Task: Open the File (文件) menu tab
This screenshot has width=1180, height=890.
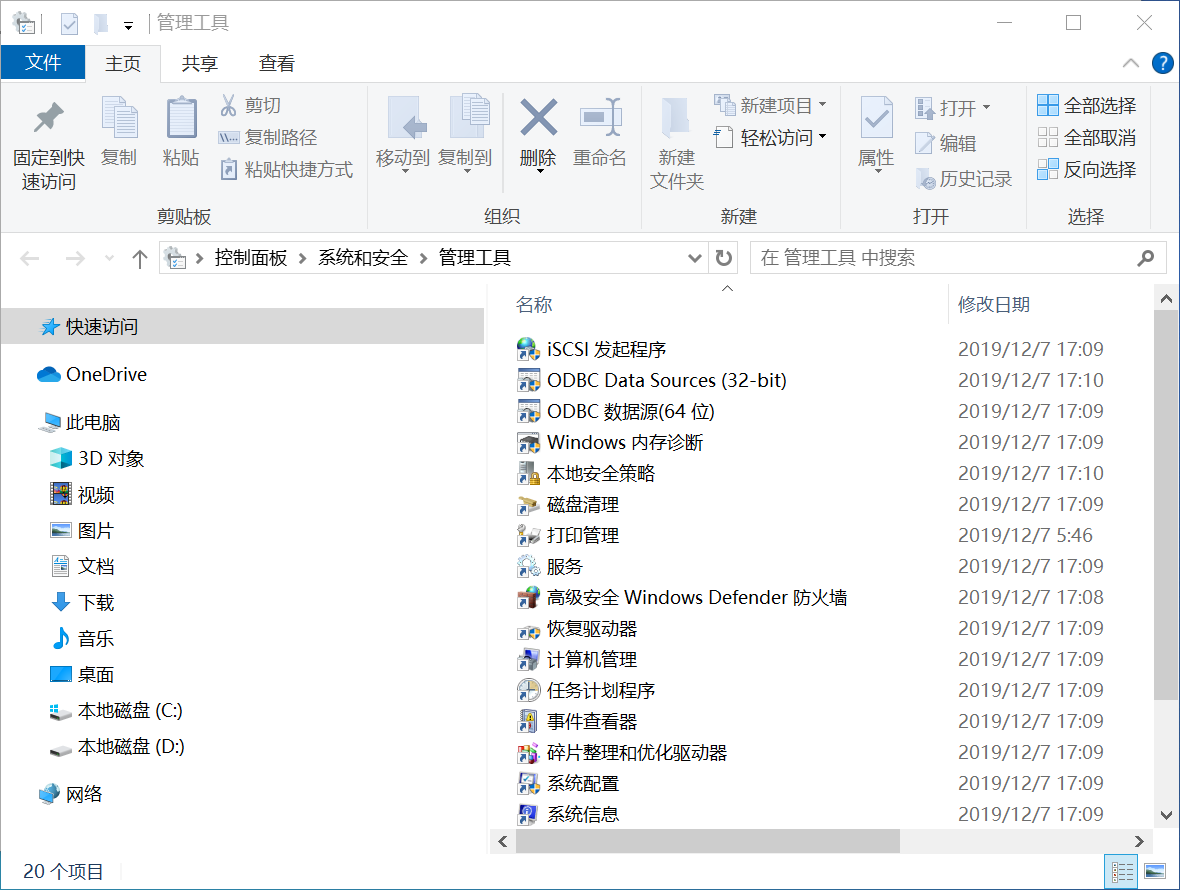Action: tap(43, 63)
